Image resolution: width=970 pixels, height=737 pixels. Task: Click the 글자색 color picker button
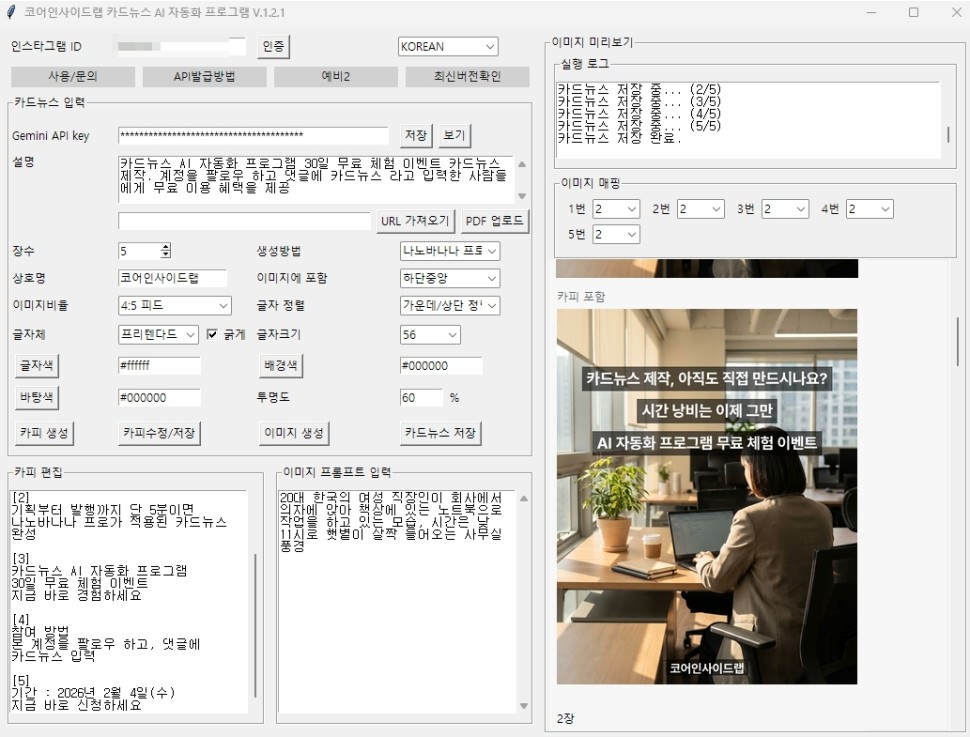pyautogui.click(x=36, y=365)
